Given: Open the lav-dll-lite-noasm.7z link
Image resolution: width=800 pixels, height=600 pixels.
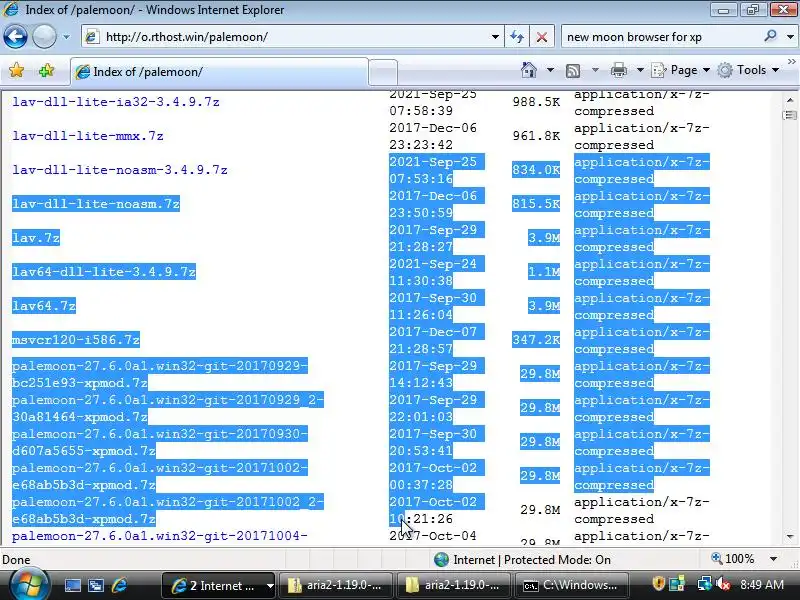Looking at the screenshot, I should point(96,204).
